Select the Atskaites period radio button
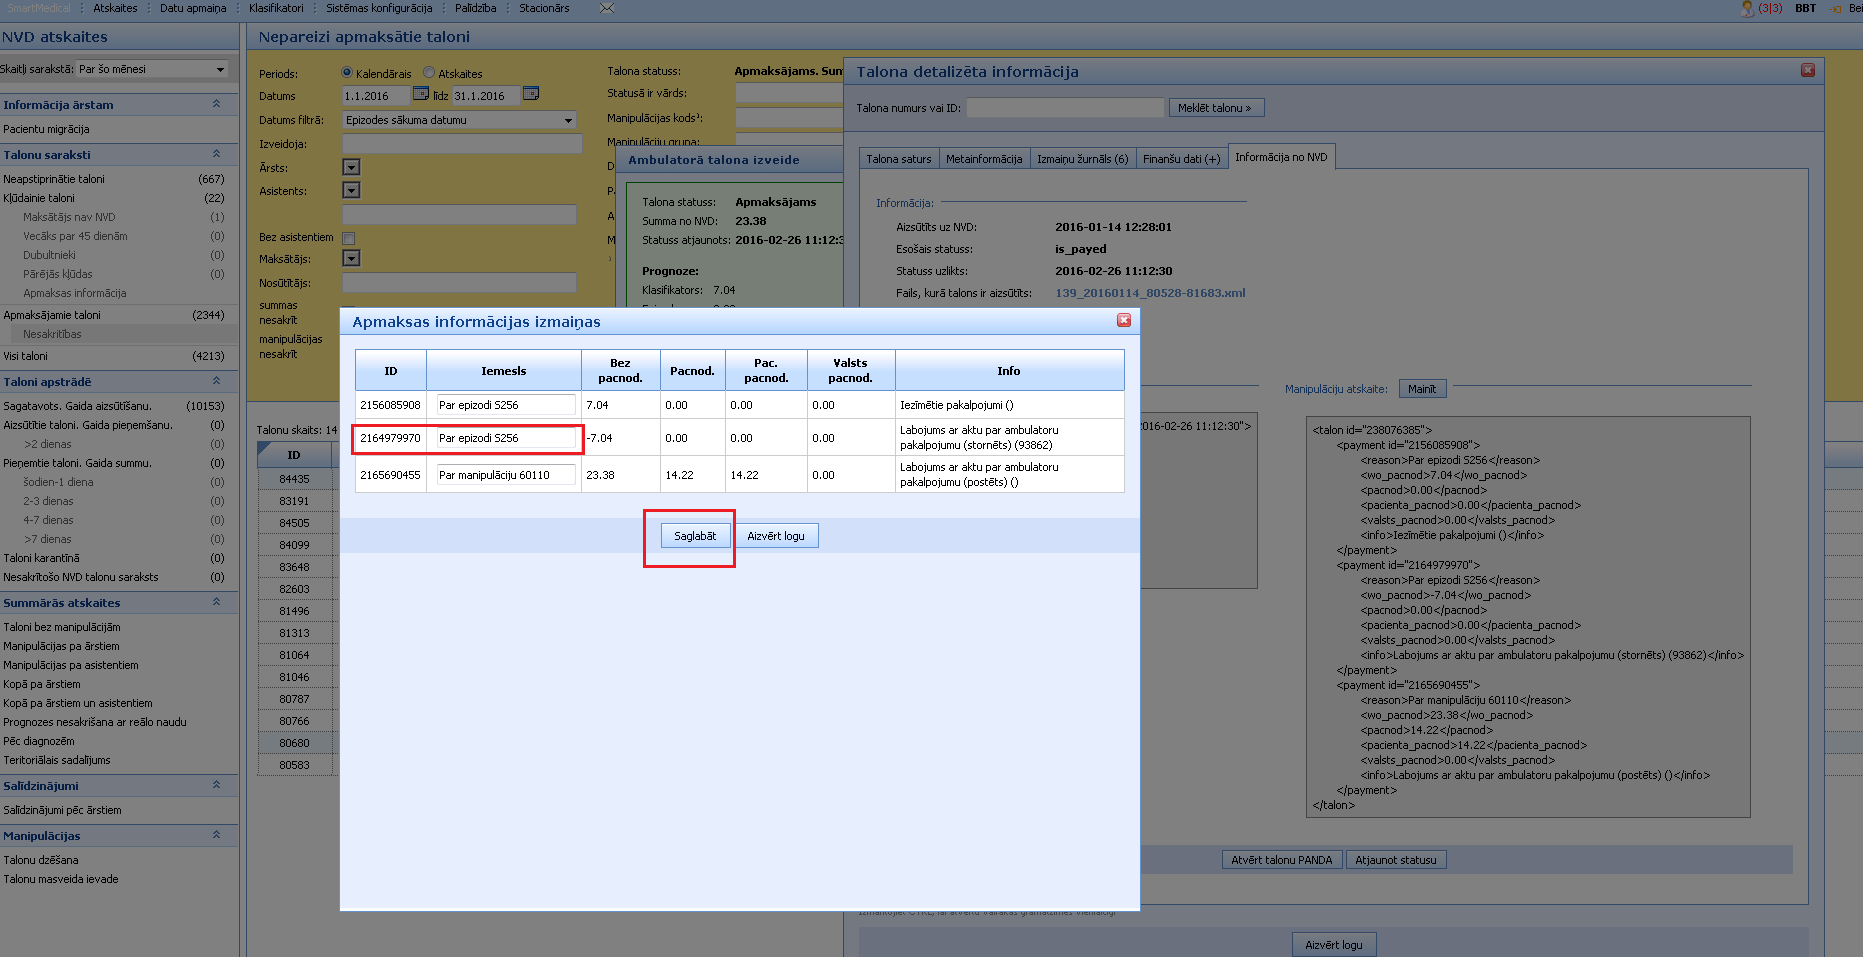This screenshot has height=957, width=1863. (x=429, y=72)
